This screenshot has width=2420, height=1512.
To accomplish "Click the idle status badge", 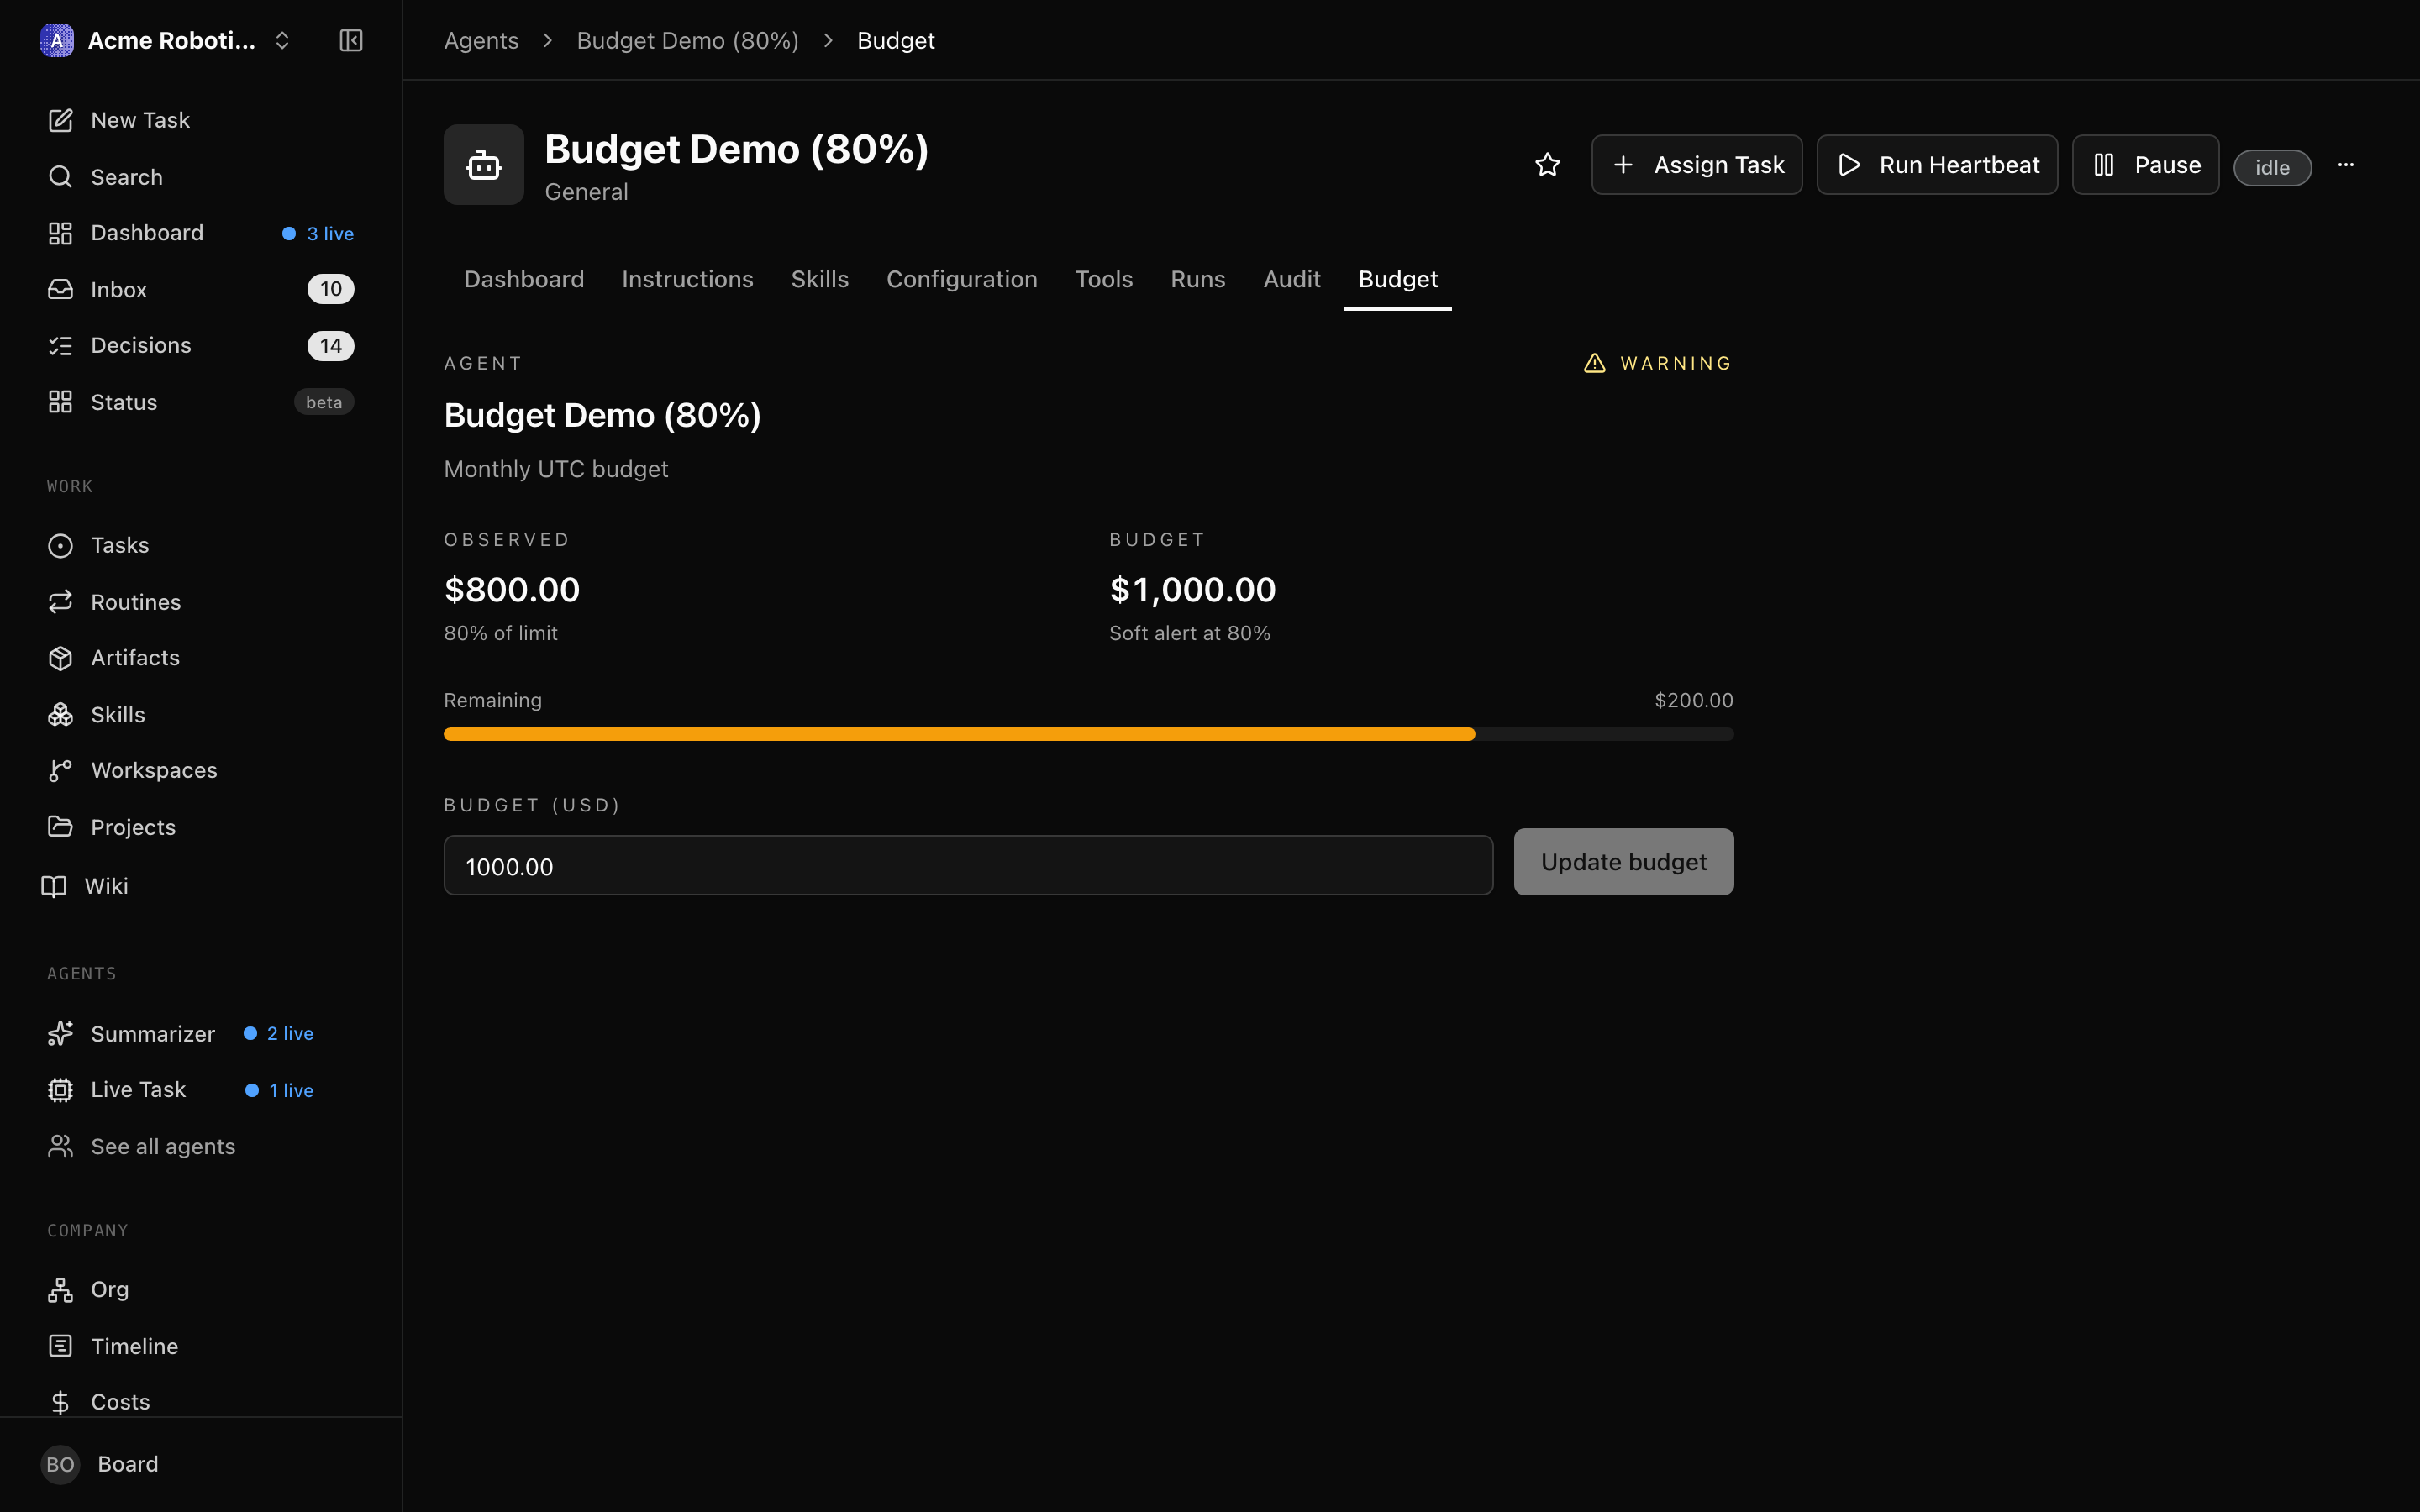I will [2272, 167].
